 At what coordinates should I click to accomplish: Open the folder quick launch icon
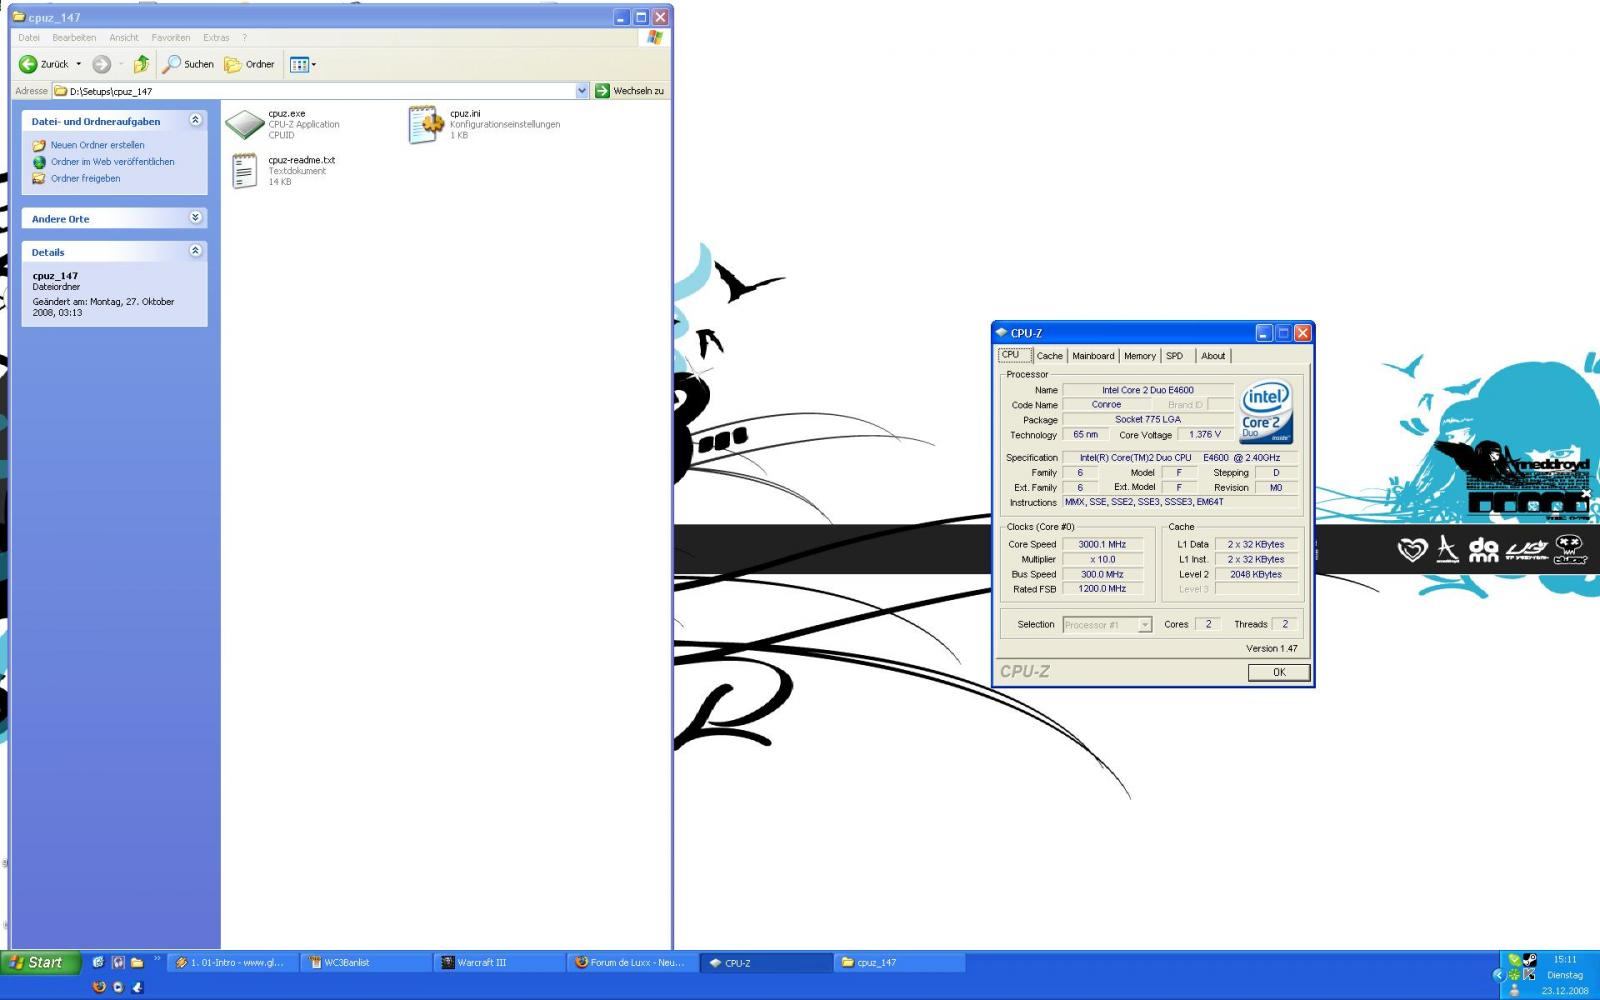137,962
